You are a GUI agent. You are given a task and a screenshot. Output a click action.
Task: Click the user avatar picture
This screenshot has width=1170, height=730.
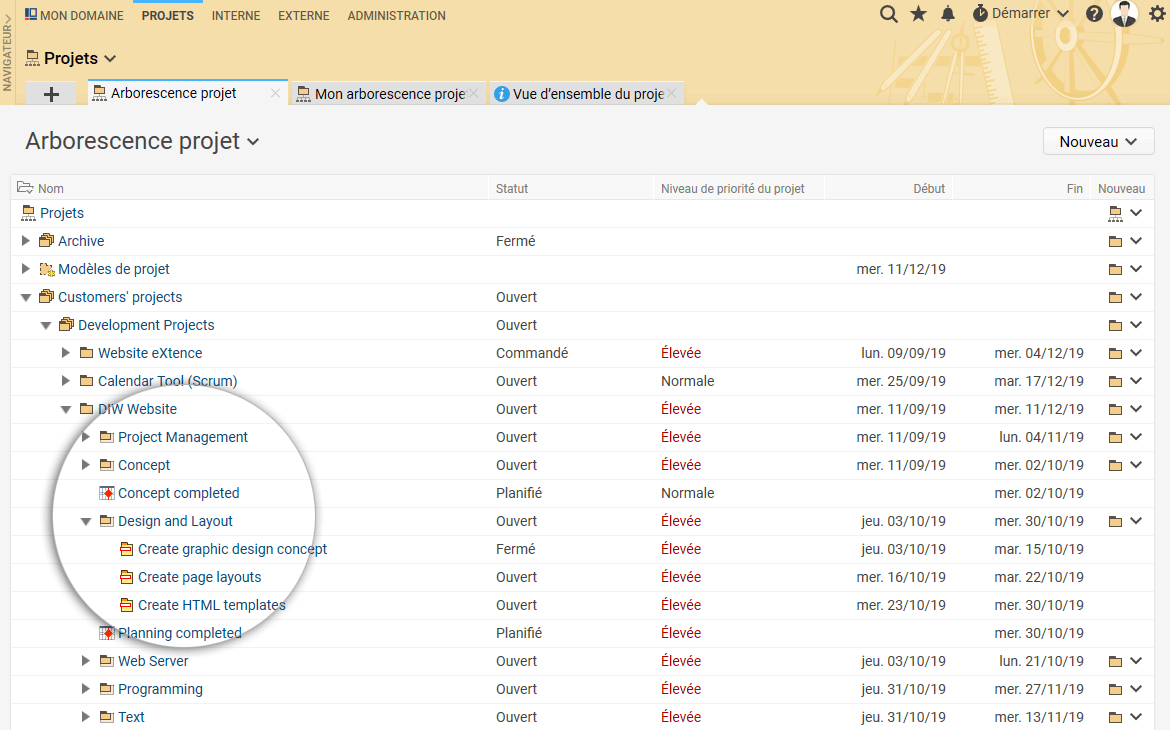[x=1125, y=14]
